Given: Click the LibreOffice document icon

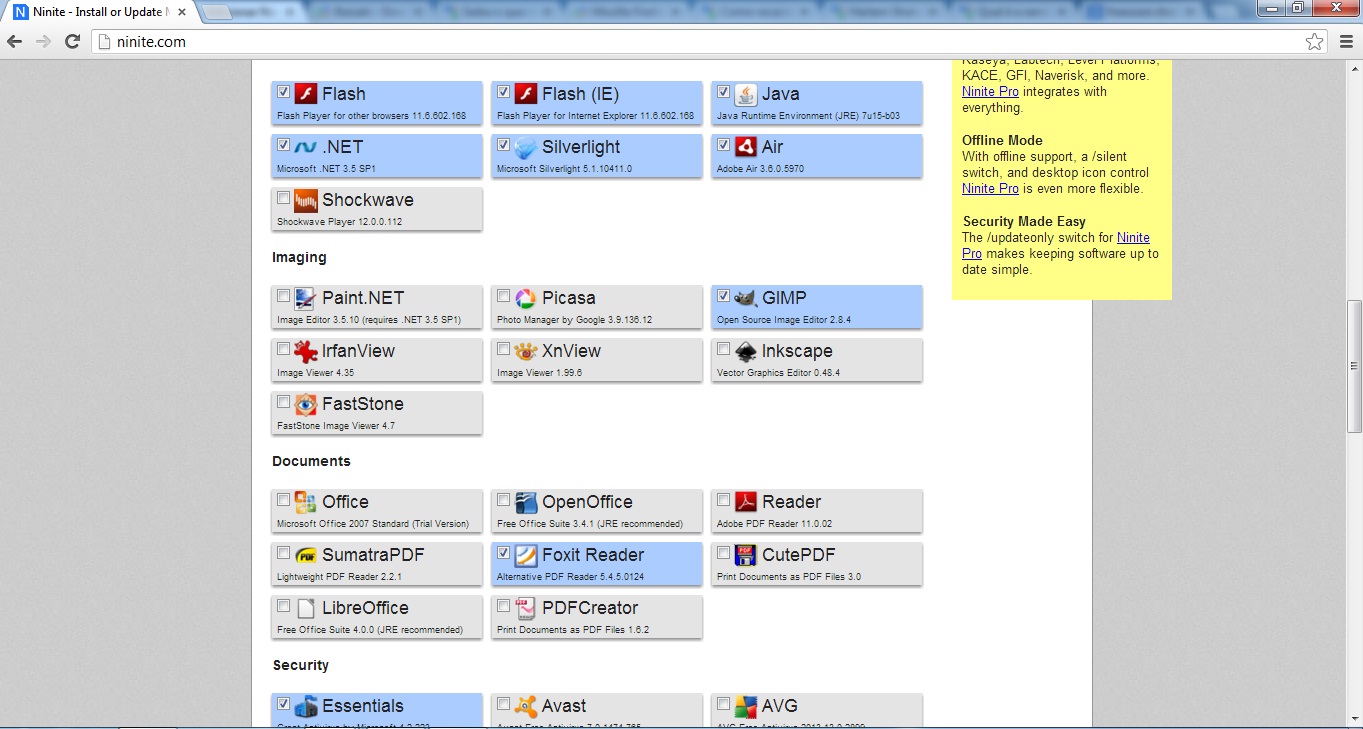Looking at the screenshot, I should coord(306,608).
